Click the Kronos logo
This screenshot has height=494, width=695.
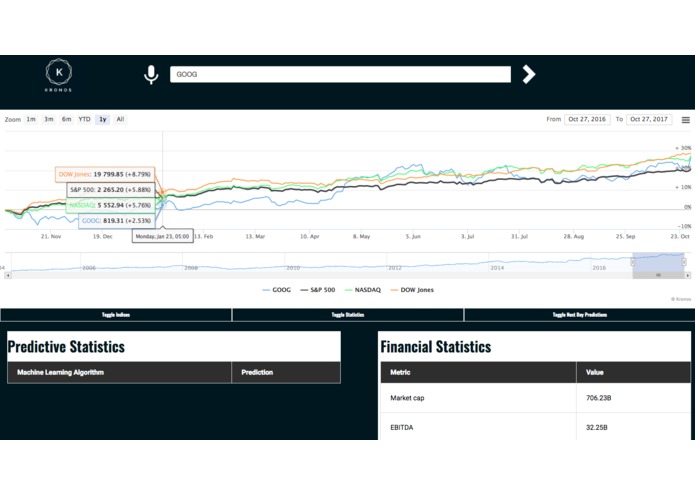click(x=59, y=75)
